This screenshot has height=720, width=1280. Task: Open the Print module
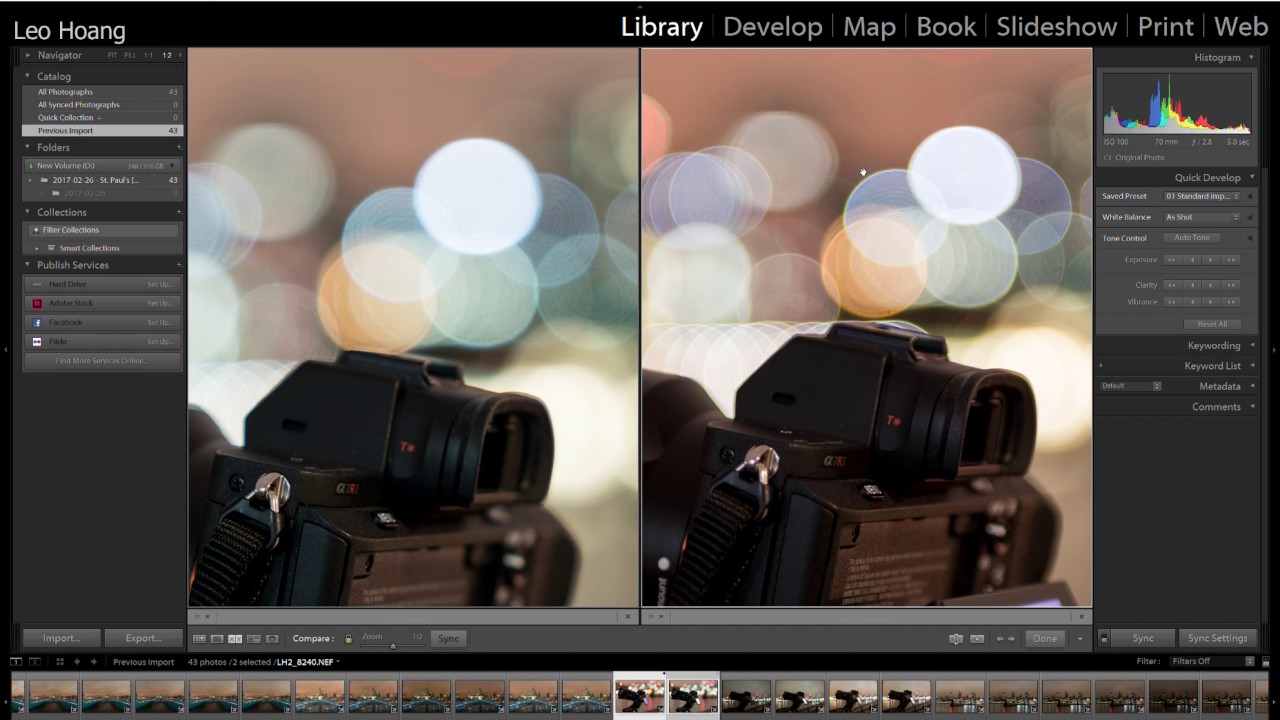pos(1166,27)
